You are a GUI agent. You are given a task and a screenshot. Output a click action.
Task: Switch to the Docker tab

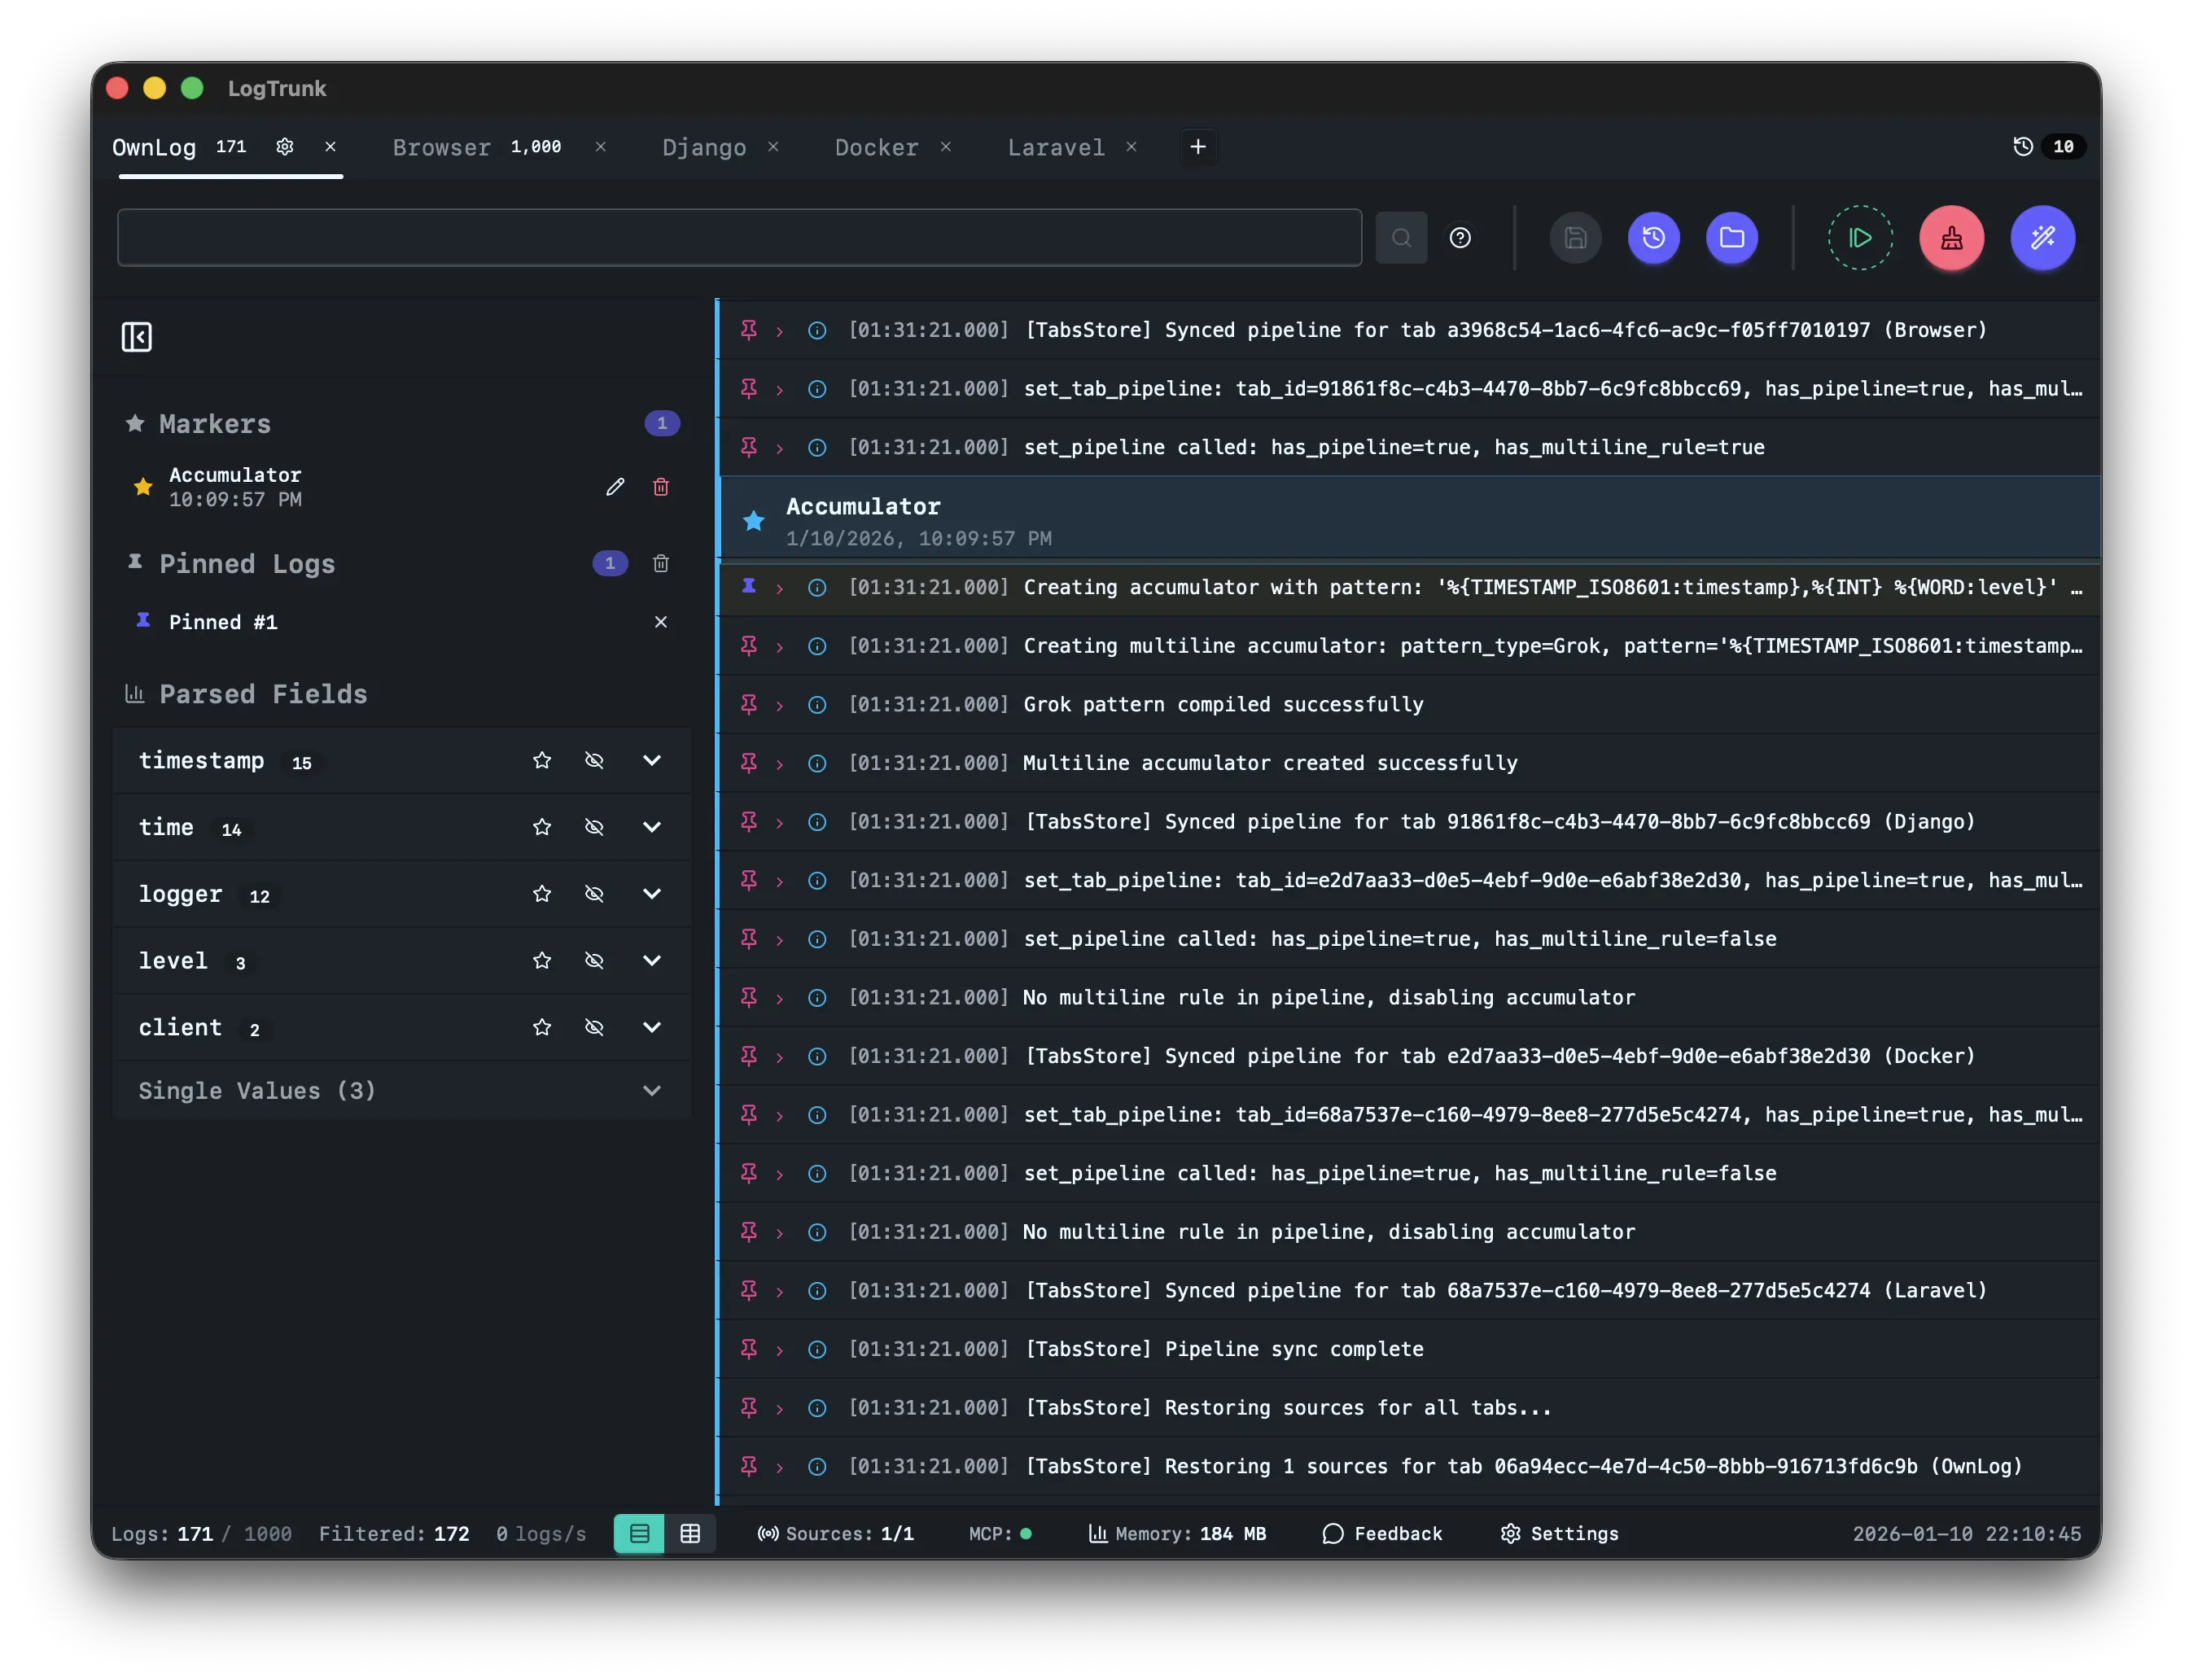(x=875, y=147)
